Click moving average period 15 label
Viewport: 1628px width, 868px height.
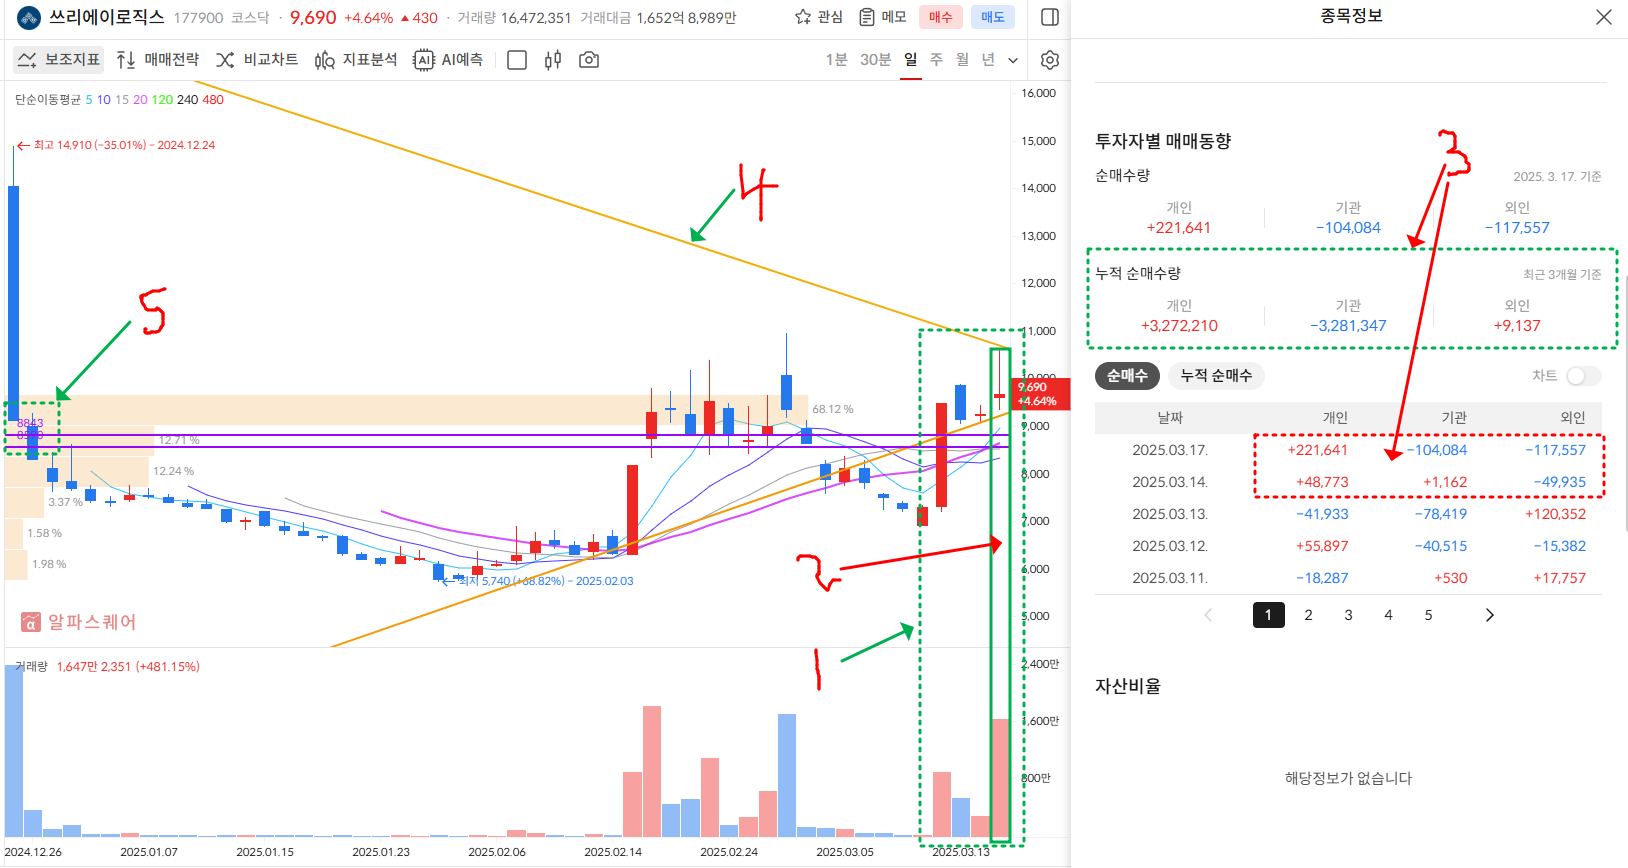point(122,100)
